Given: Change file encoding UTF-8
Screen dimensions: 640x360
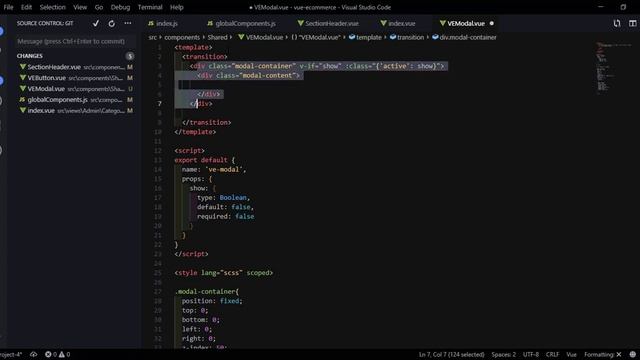Looking at the screenshot, I should tap(531, 354).
